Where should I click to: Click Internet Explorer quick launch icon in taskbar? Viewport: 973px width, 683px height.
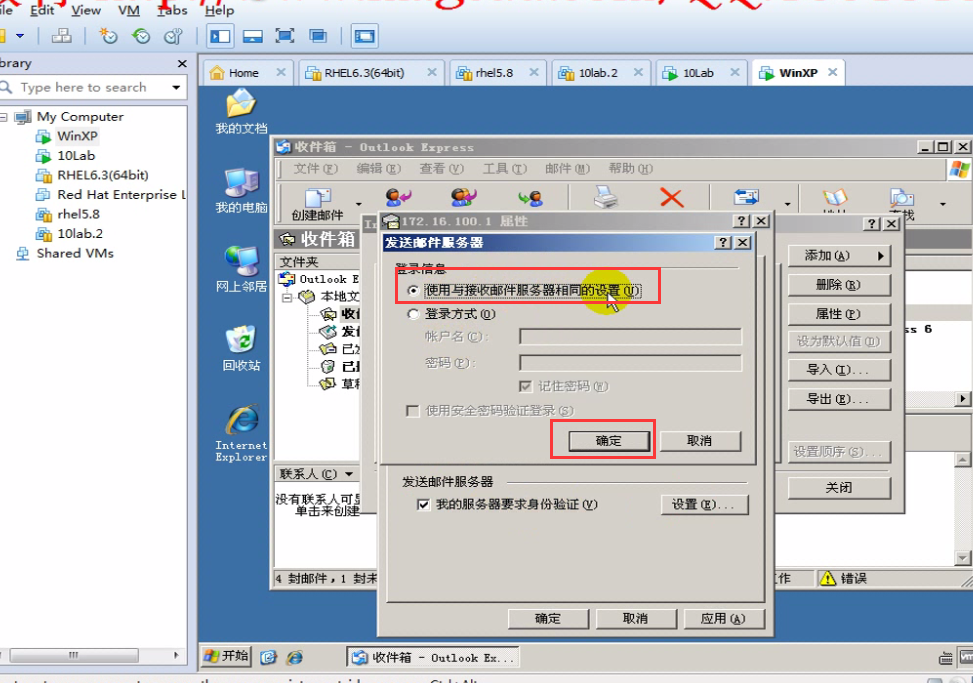point(295,657)
